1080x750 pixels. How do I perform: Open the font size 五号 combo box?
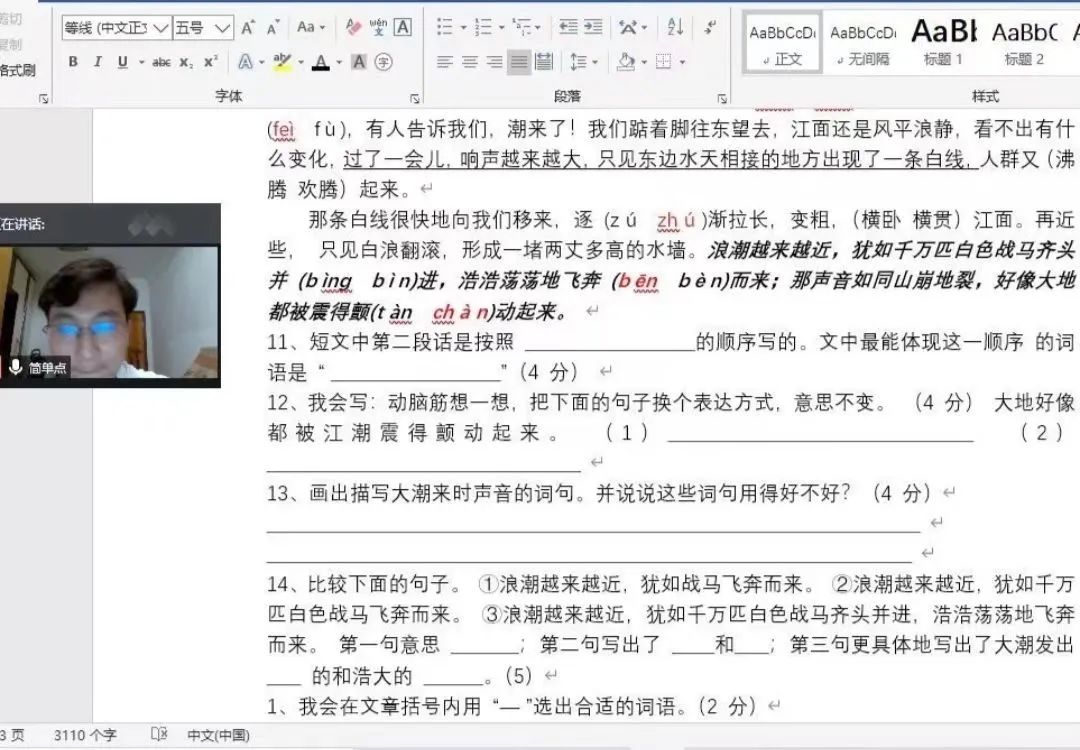pyautogui.click(x=202, y=28)
